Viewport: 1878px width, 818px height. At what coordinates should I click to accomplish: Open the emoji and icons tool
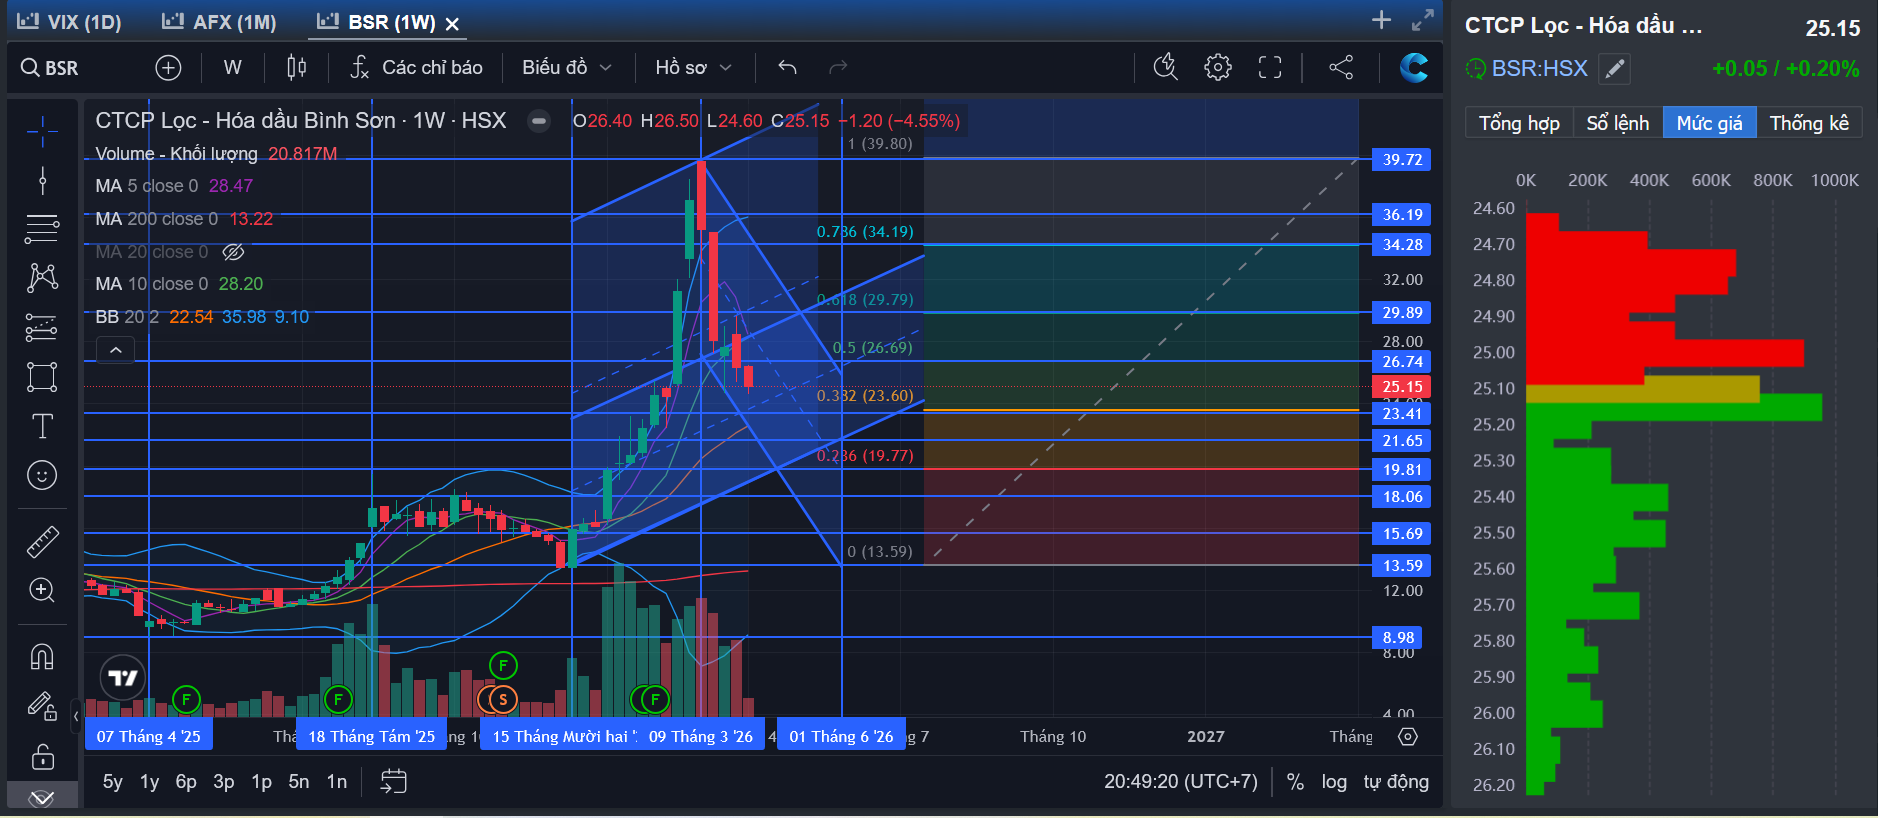pos(42,475)
